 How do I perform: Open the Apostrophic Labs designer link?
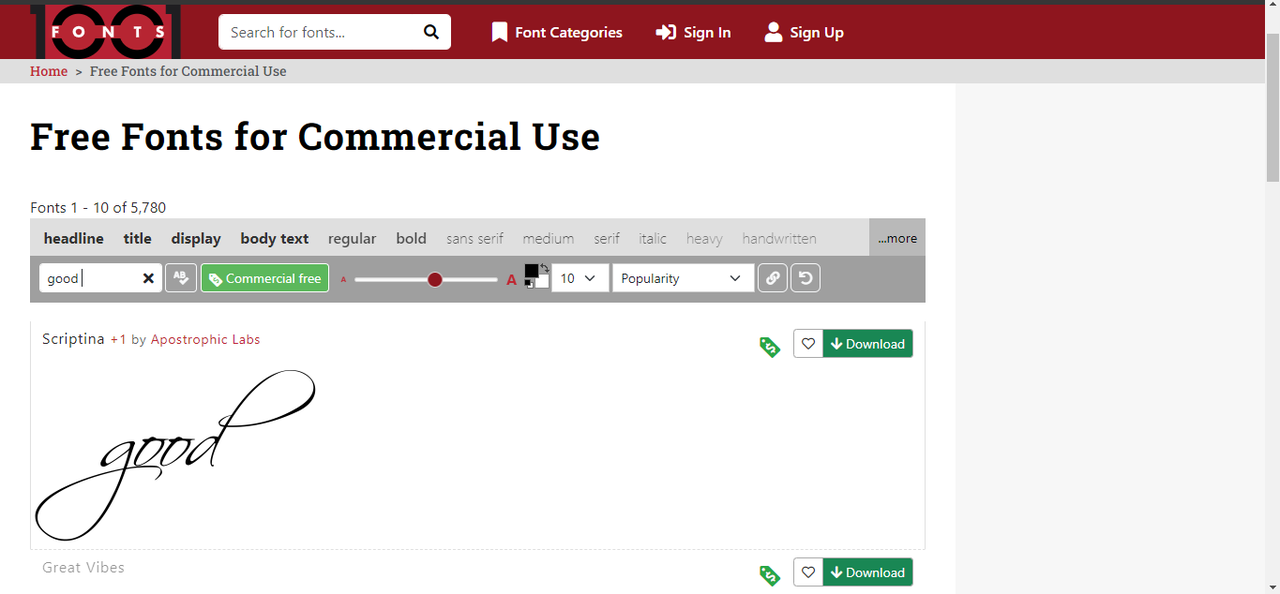click(x=205, y=339)
